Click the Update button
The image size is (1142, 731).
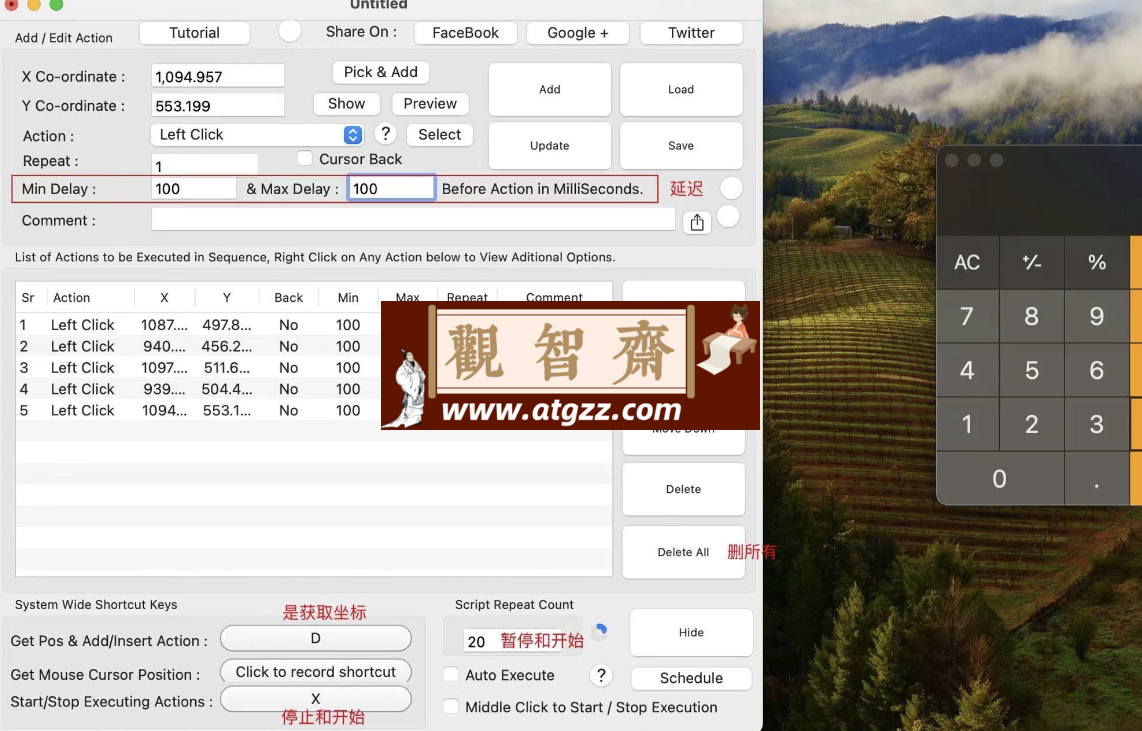(550, 146)
